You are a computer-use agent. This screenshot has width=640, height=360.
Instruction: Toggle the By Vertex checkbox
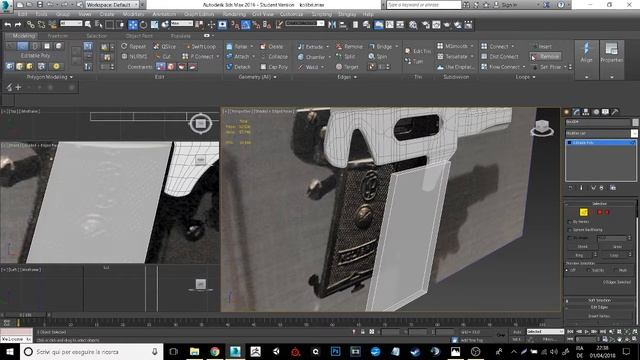click(x=570, y=222)
